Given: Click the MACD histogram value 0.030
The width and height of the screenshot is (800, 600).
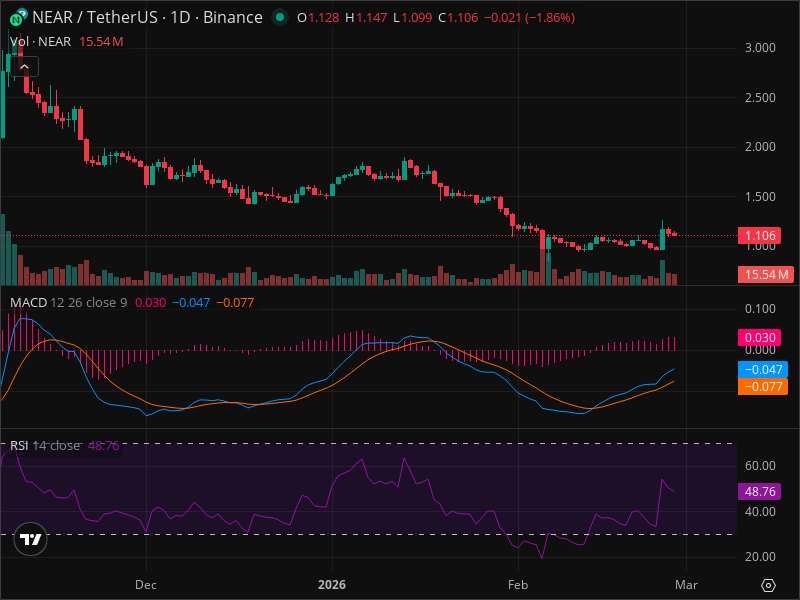Looking at the screenshot, I should tap(151, 303).
